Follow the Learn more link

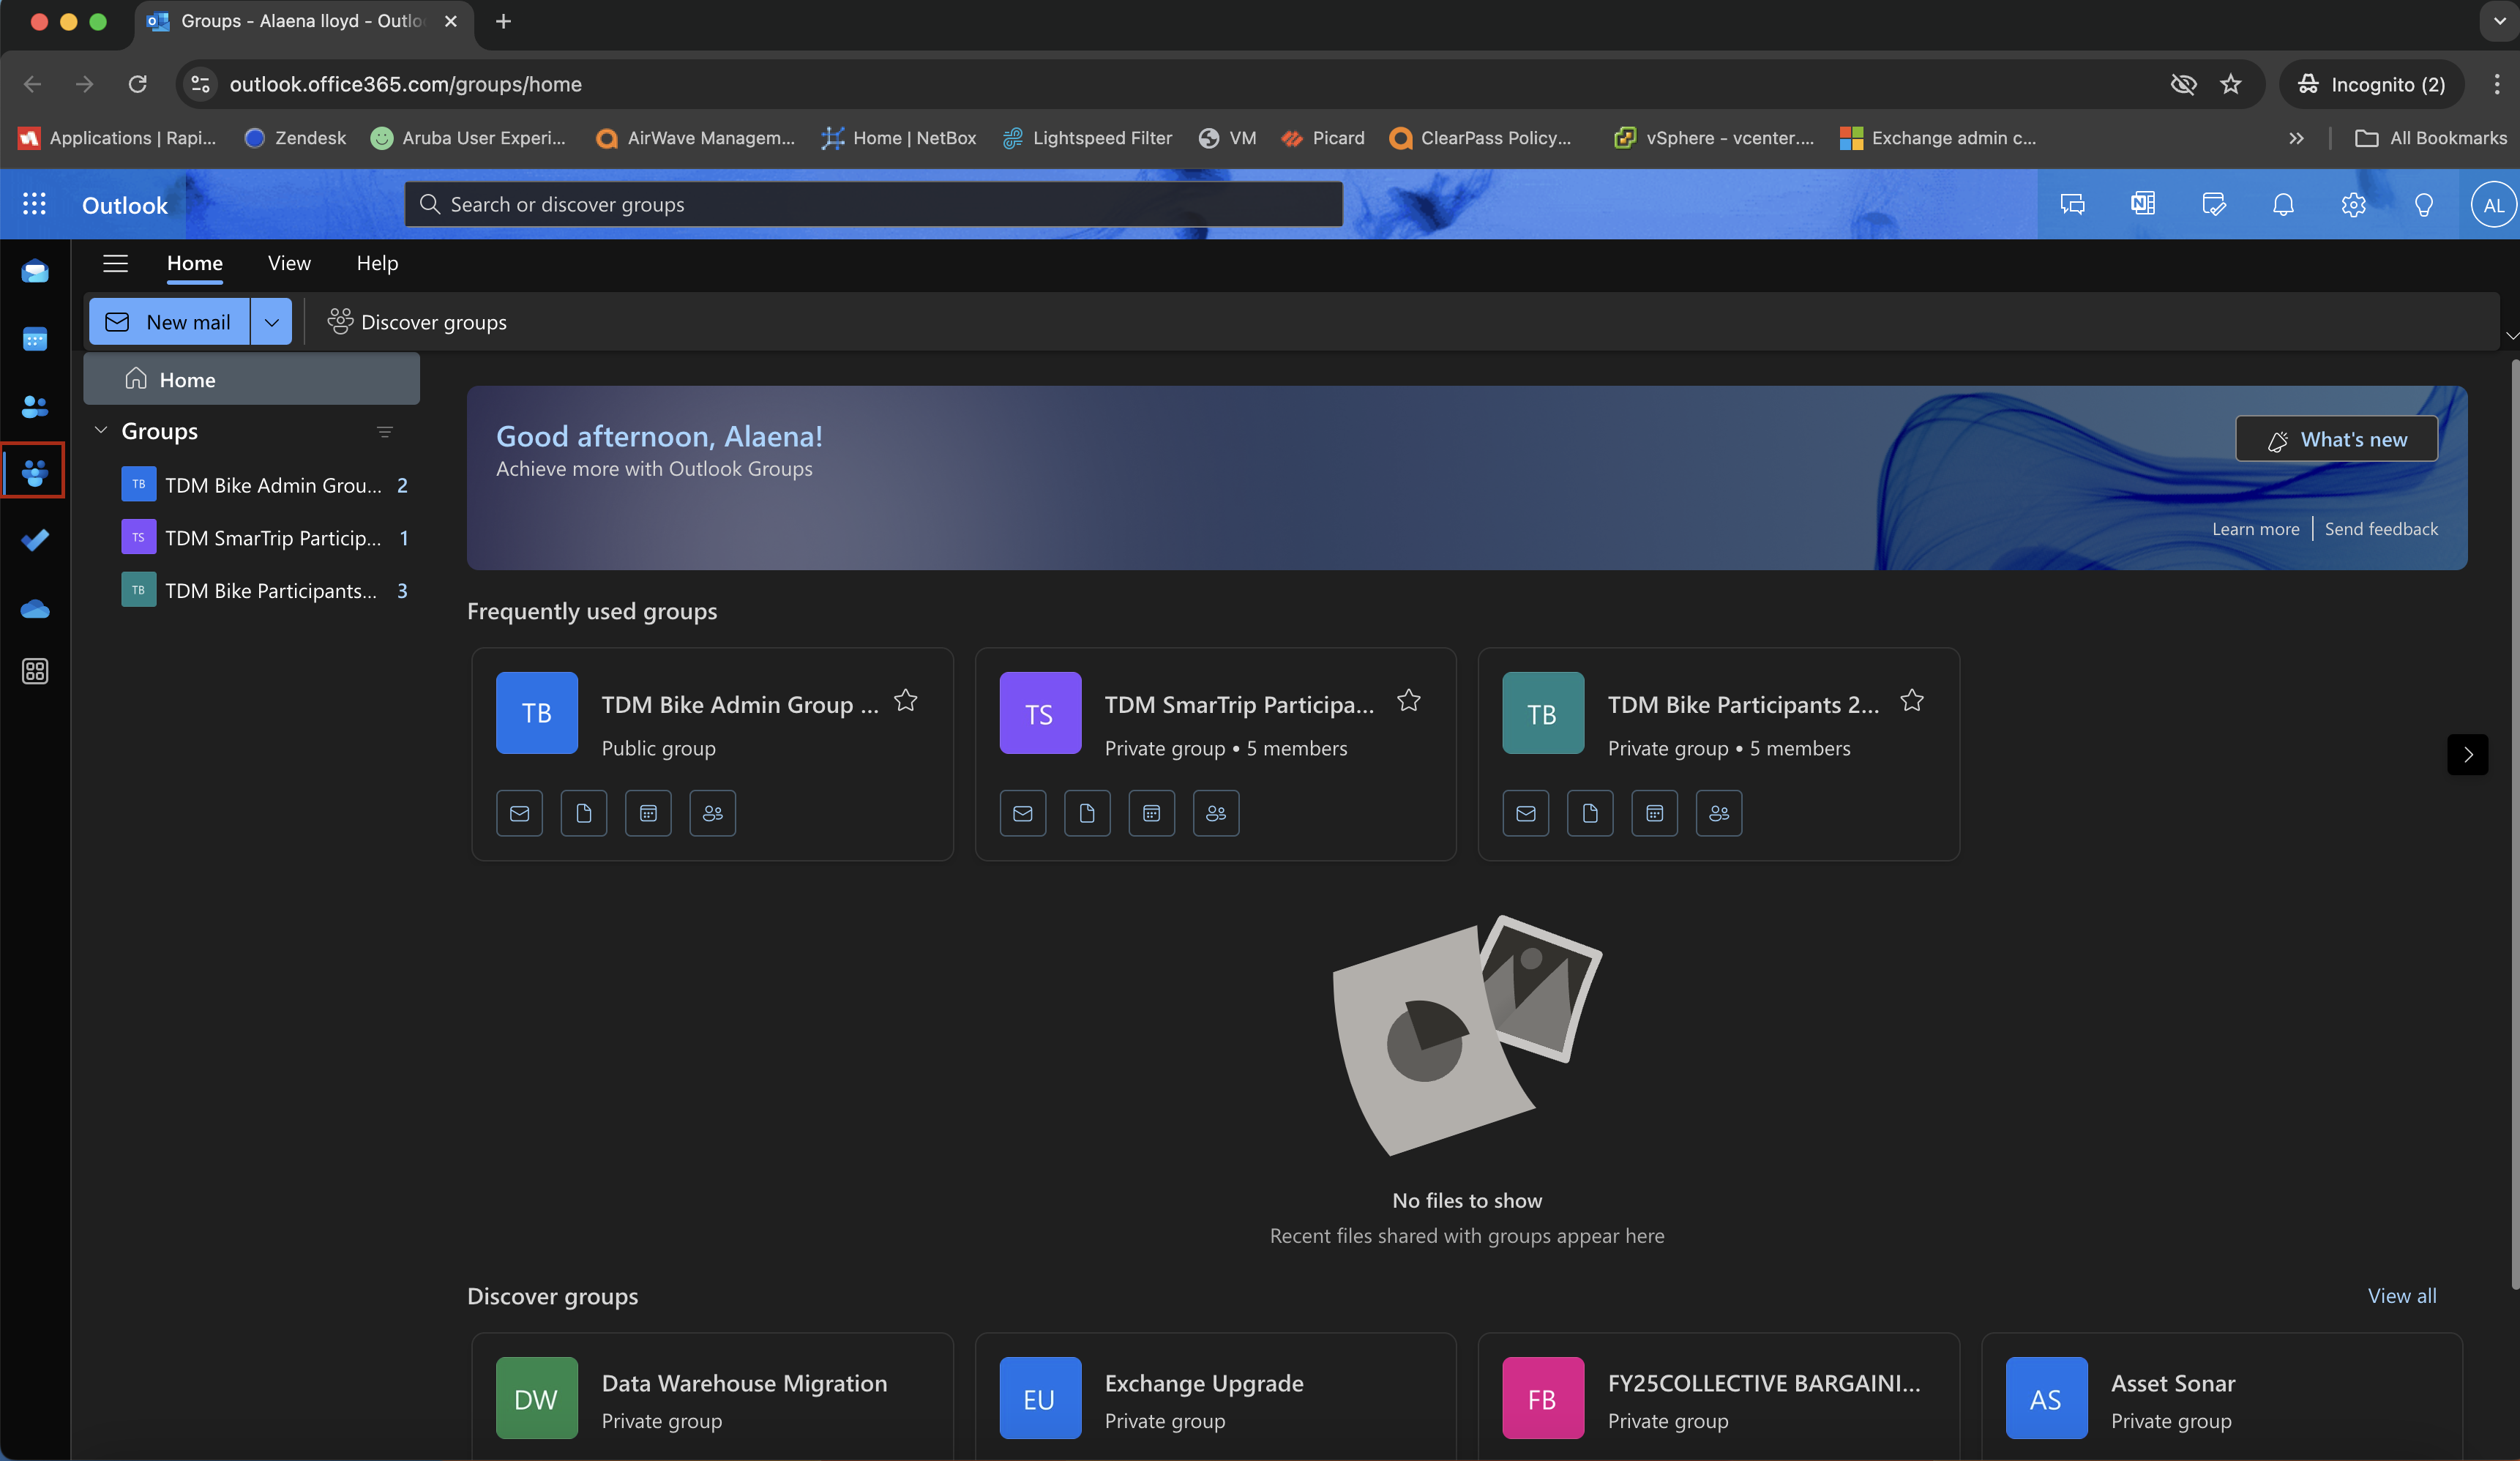2255,529
